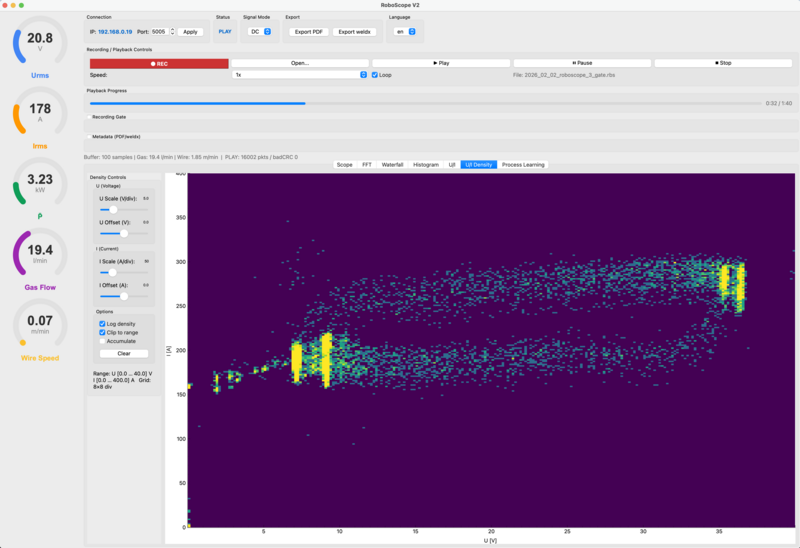Pause the recording playback
Image resolution: width=800 pixels, height=548 pixels.
click(x=582, y=63)
